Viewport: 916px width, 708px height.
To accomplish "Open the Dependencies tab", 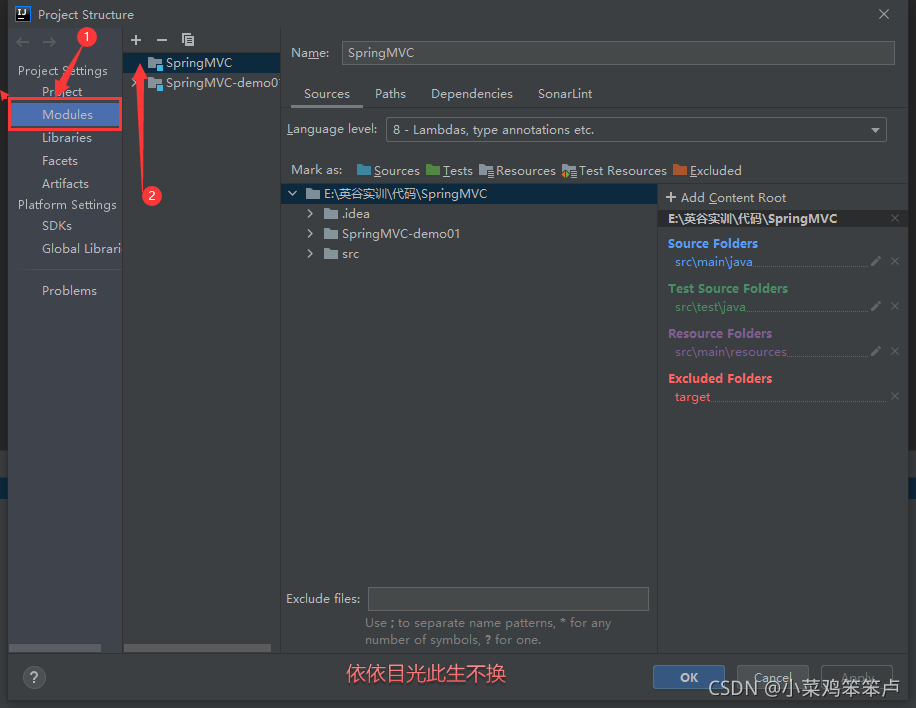I will point(471,93).
